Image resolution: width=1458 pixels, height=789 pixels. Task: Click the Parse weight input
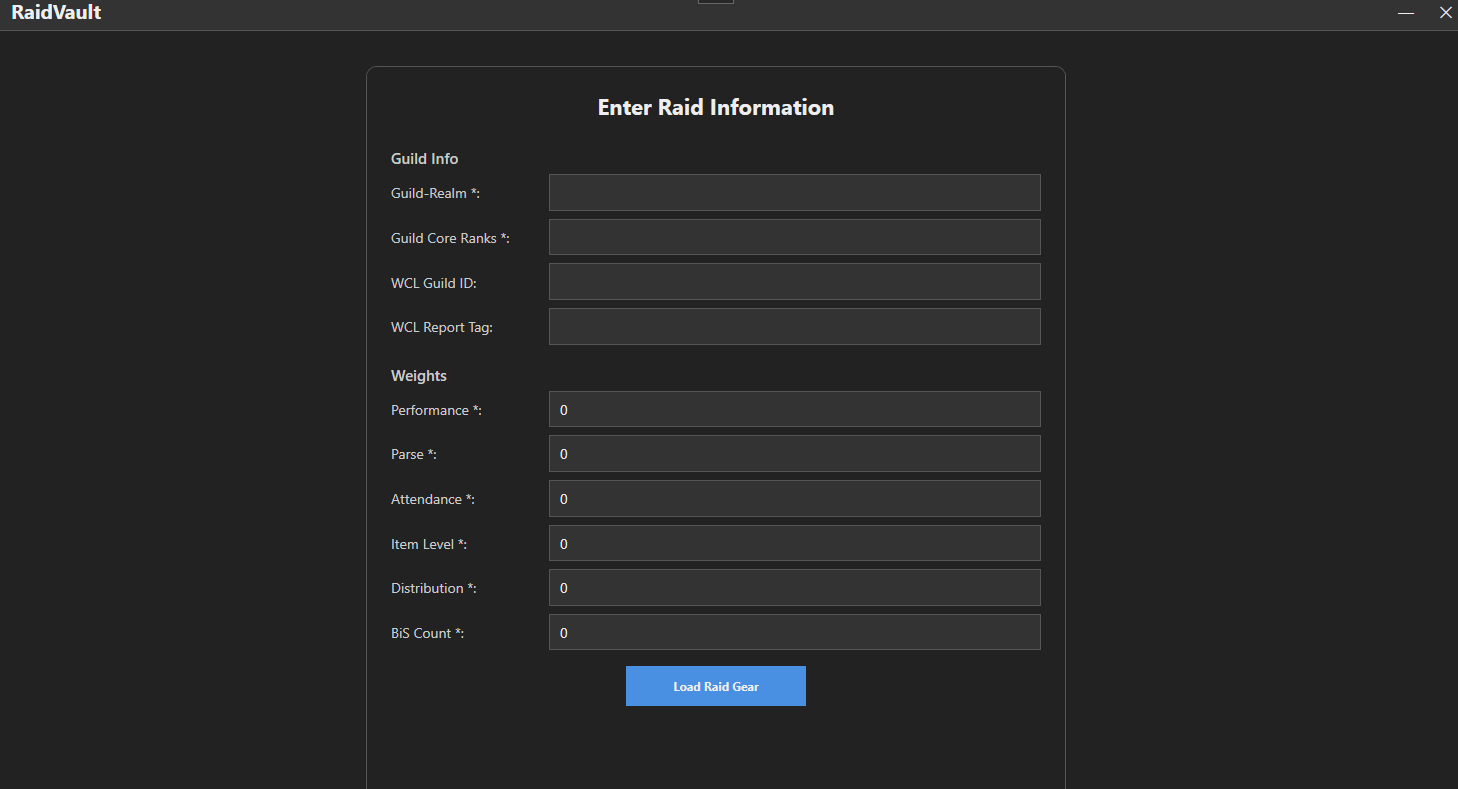[794, 453]
